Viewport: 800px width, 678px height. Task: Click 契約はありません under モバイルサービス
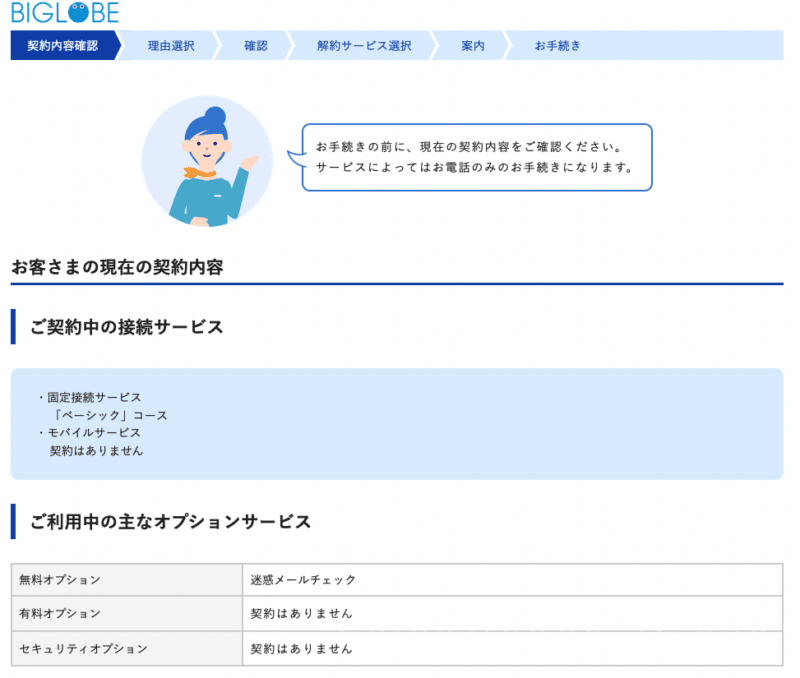click(97, 451)
